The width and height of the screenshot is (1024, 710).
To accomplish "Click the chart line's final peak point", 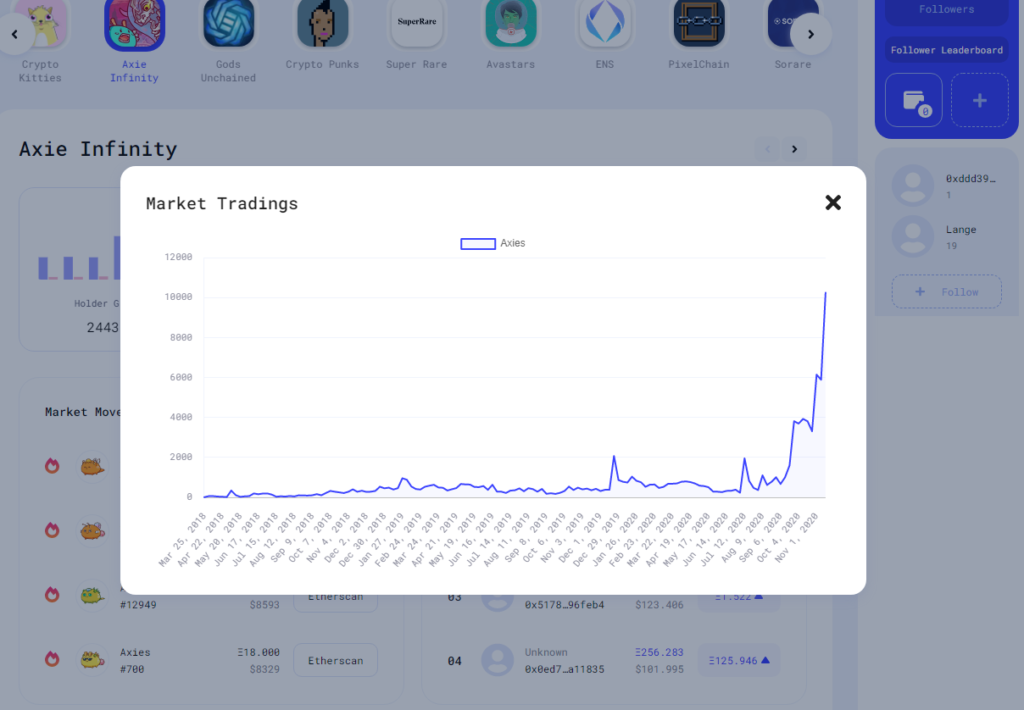I will point(825,293).
